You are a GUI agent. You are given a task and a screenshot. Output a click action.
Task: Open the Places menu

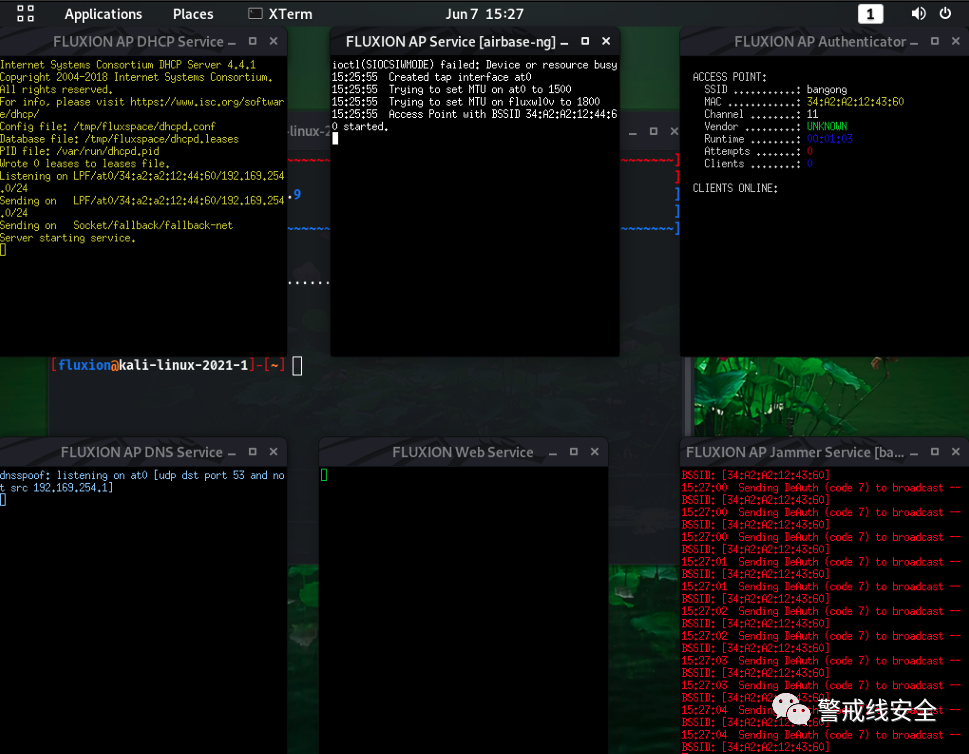(x=193, y=14)
